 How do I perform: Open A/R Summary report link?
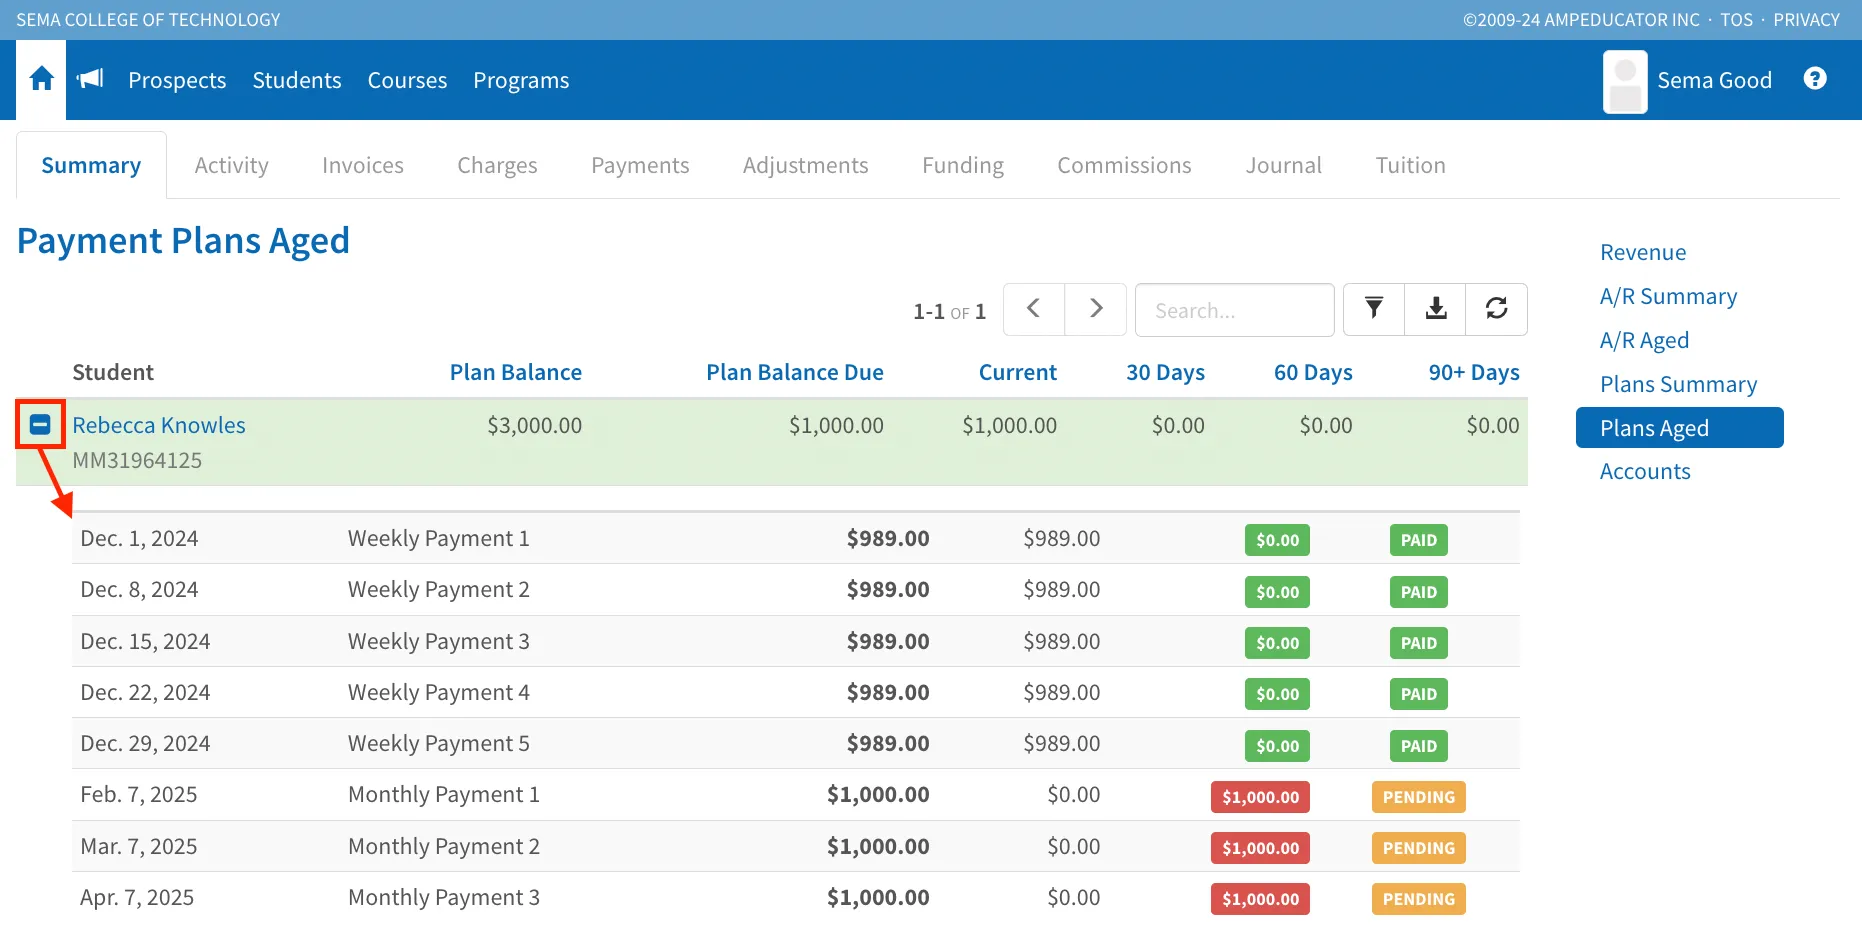click(1668, 296)
